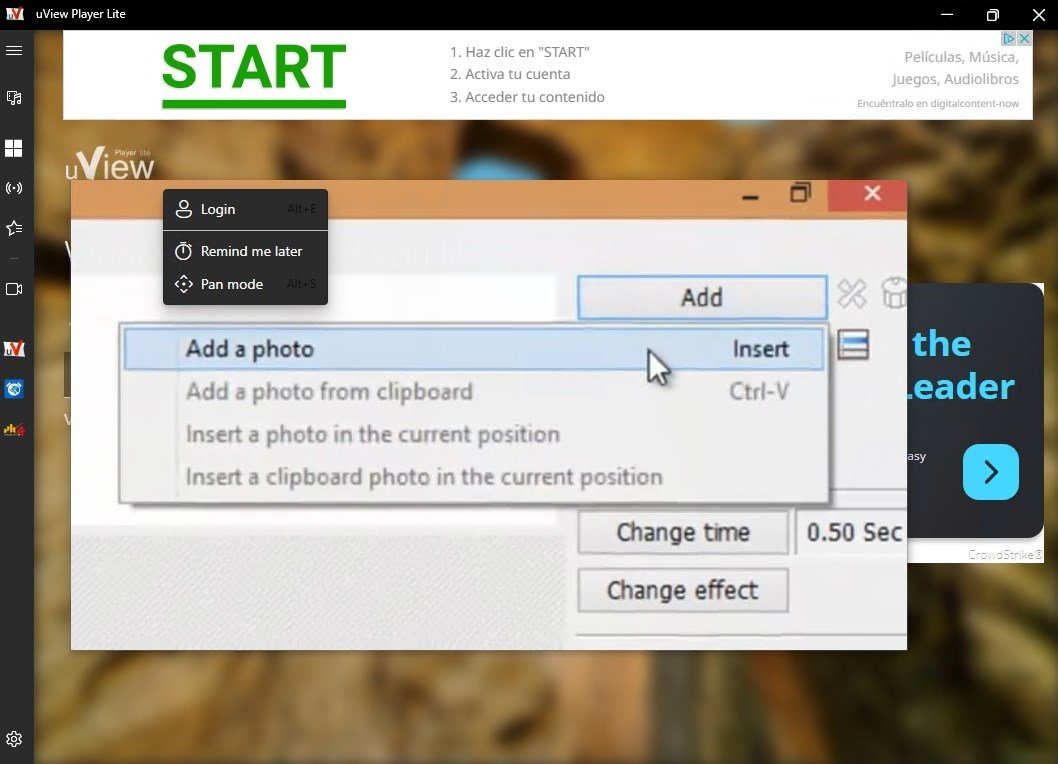Image resolution: width=1058 pixels, height=764 pixels.
Task: Click the green START ad link
Action: click(254, 74)
